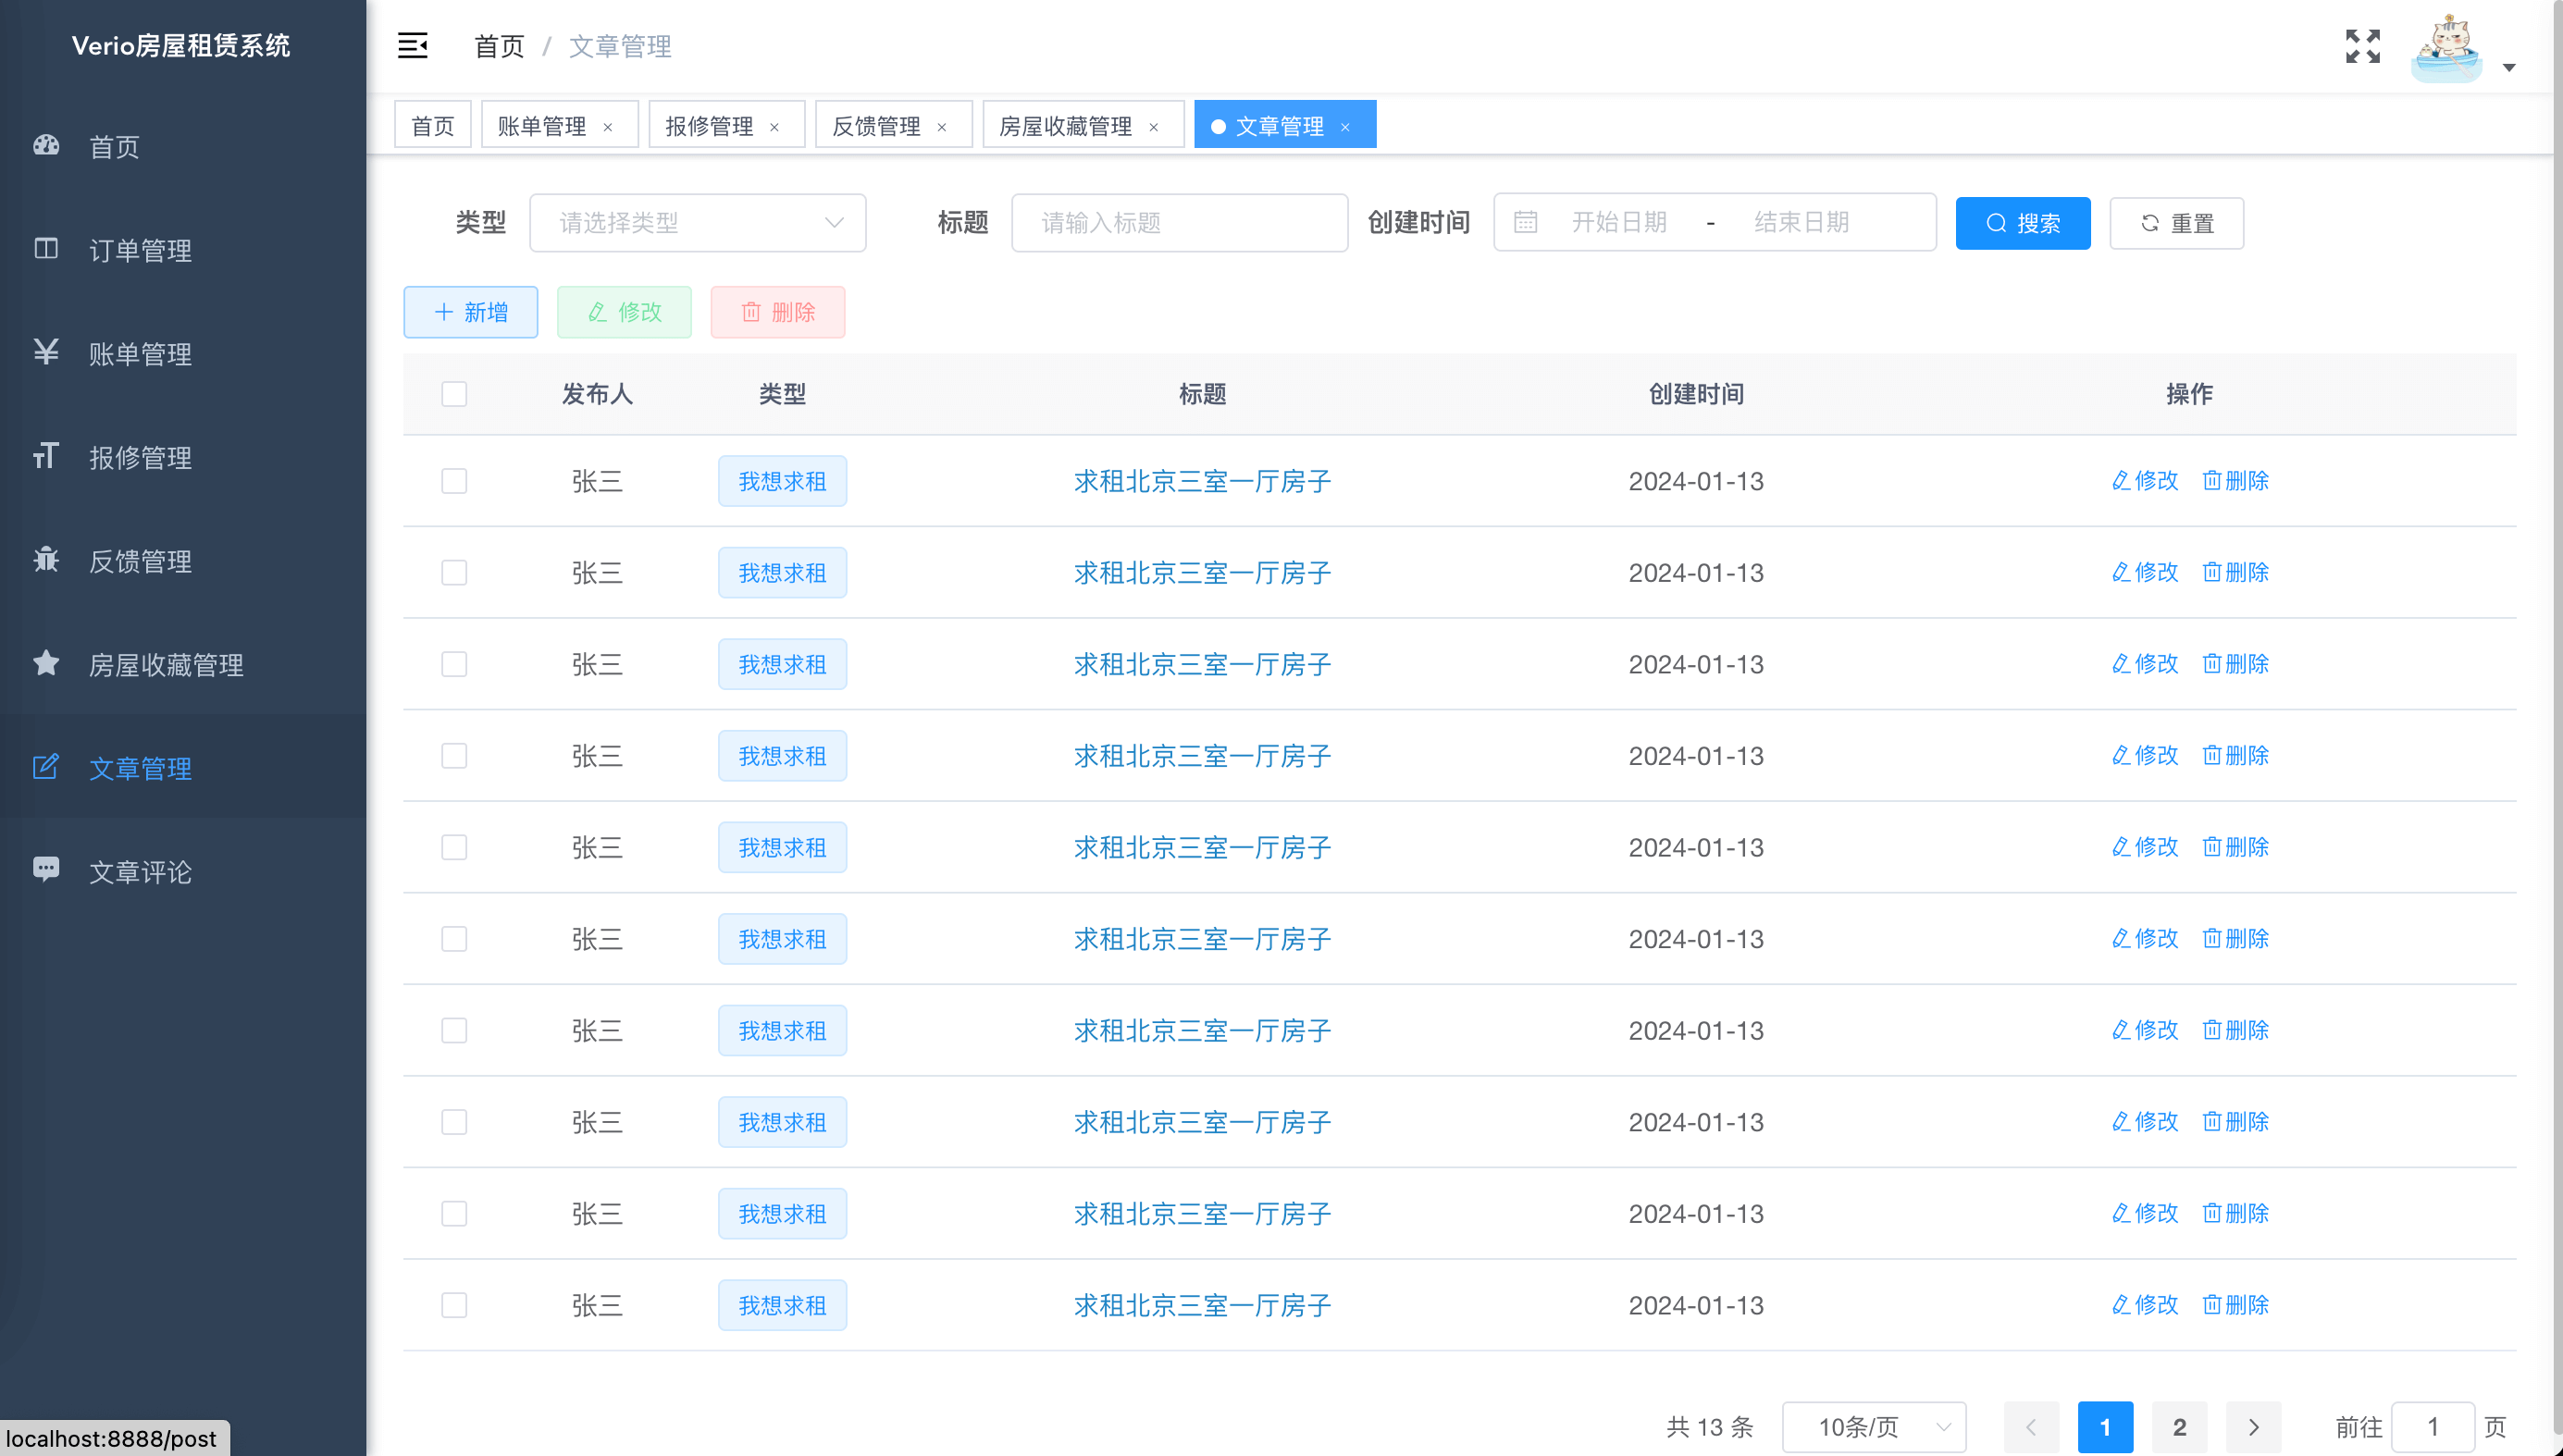Viewport: 2563px width, 1456px height.
Task: Expand the 请选择类型 dropdown
Action: [697, 222]
